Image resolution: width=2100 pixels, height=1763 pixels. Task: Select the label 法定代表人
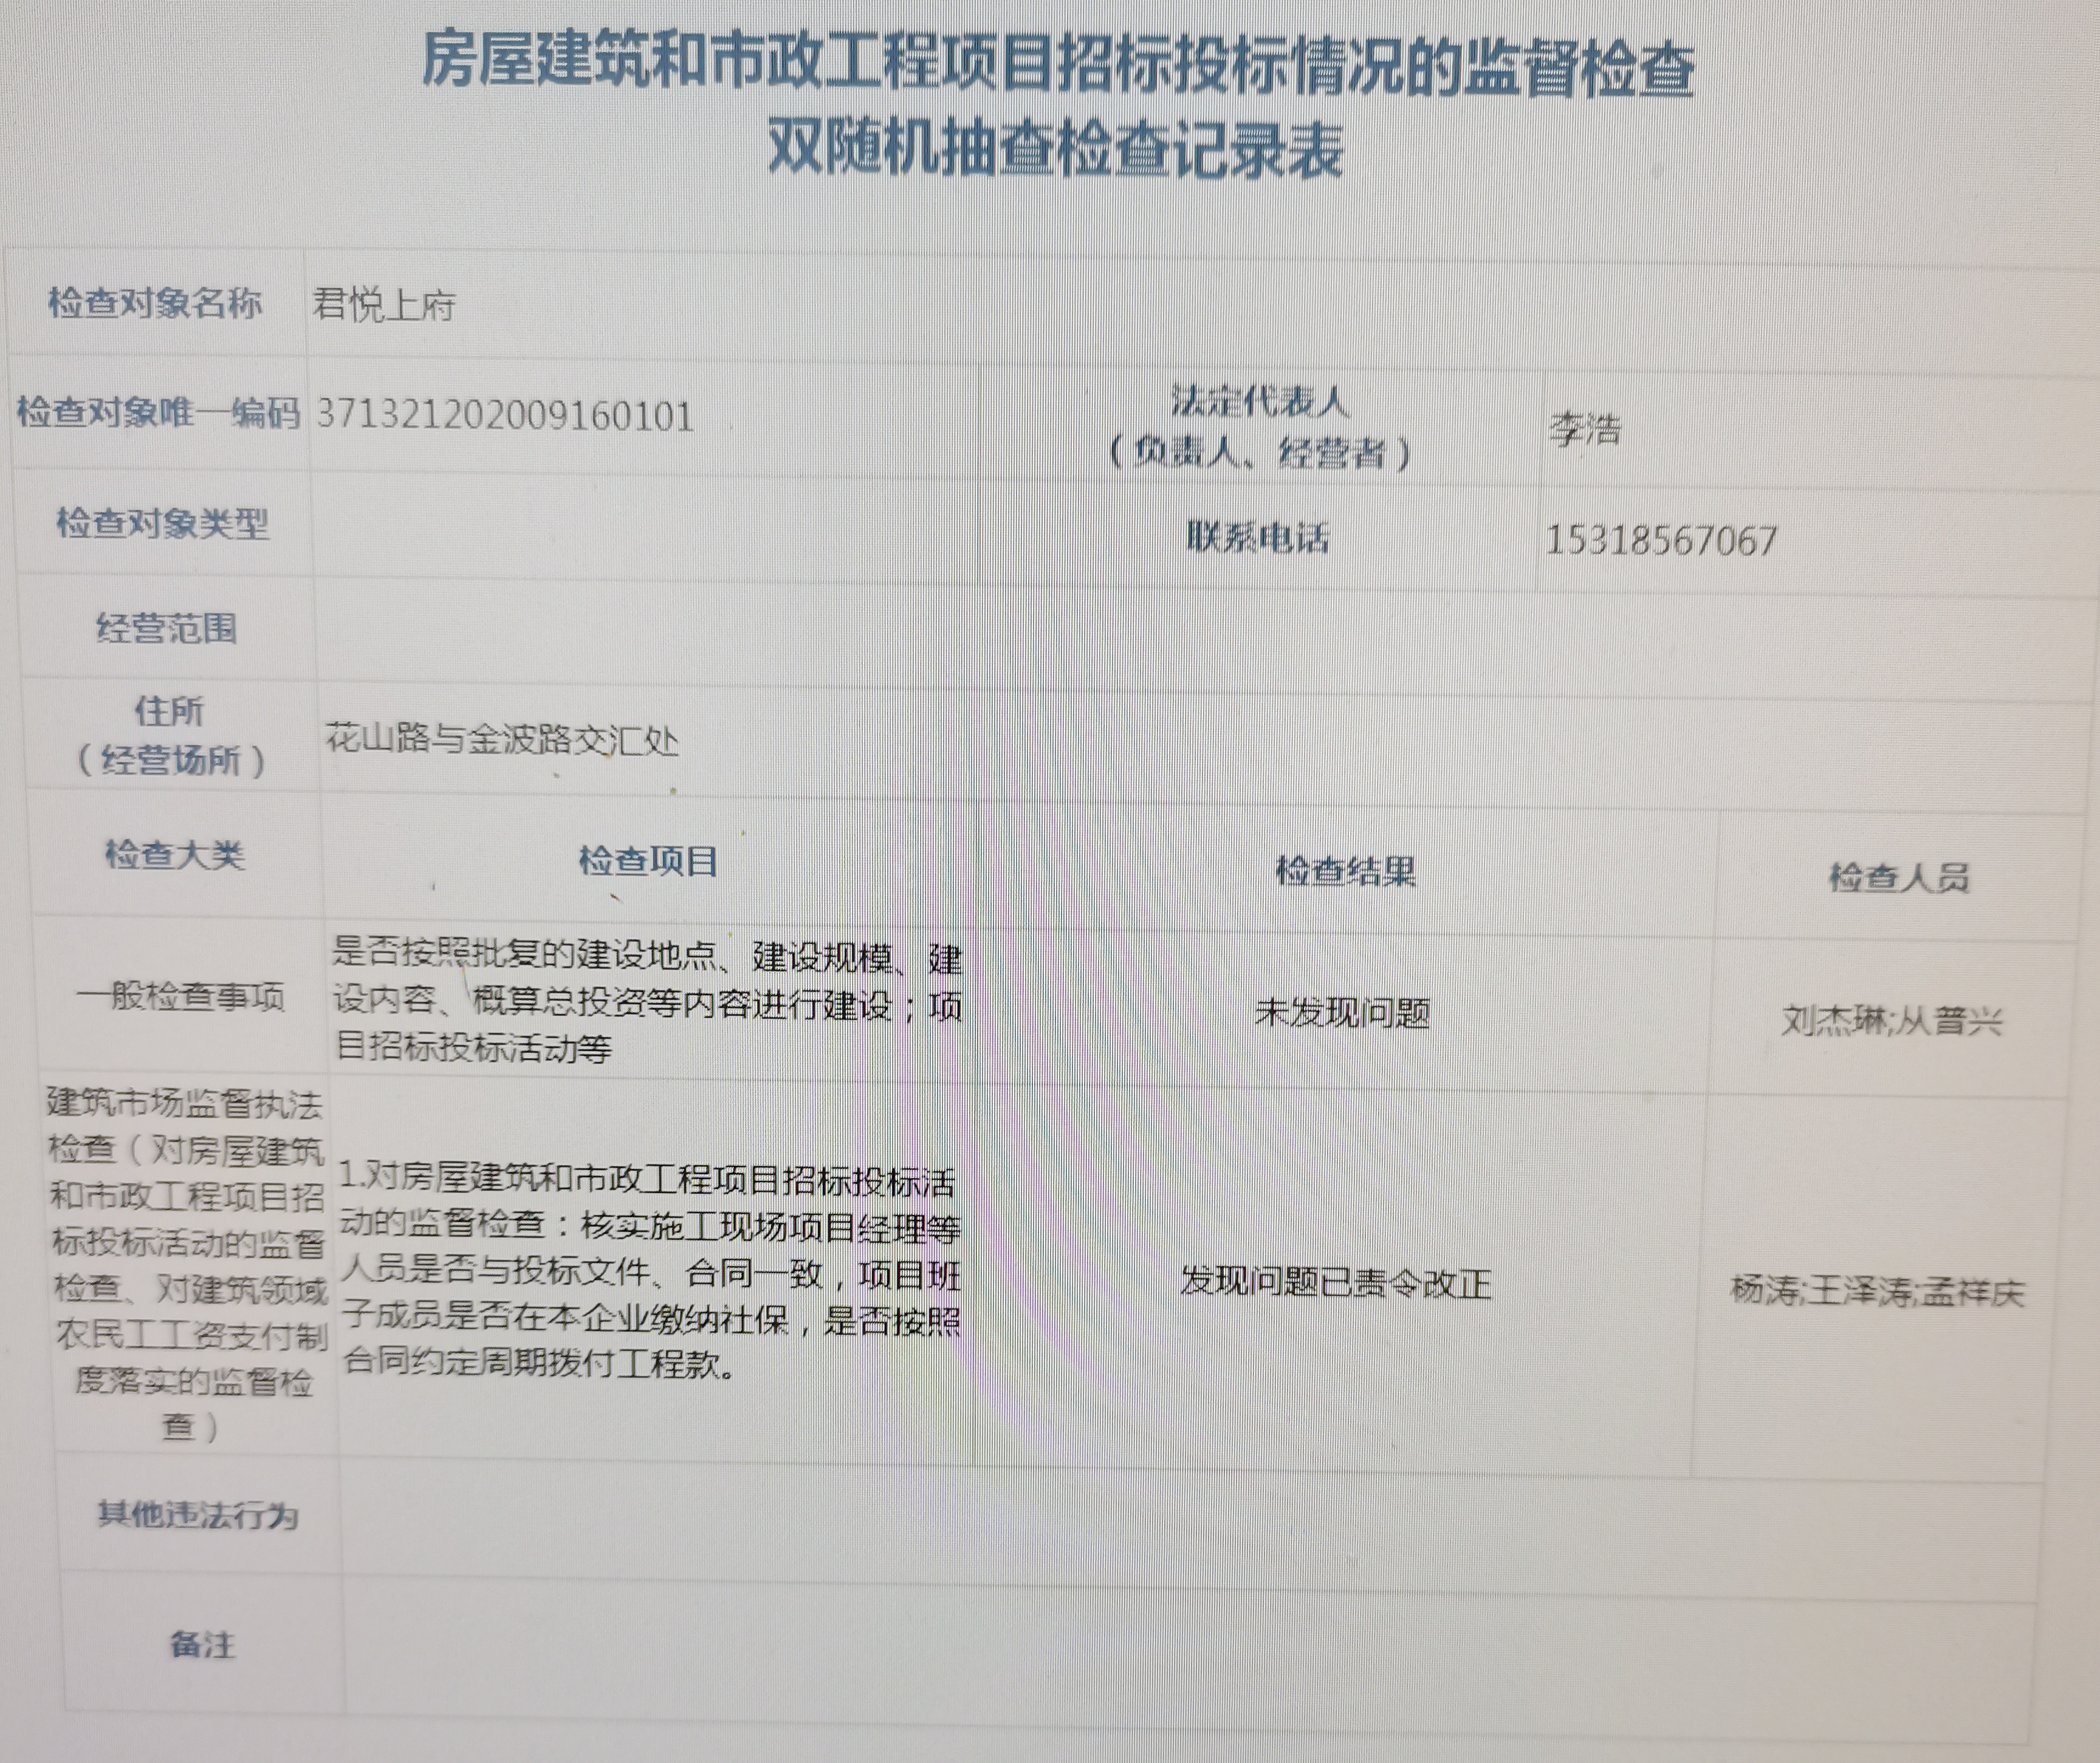[1260, 402]
